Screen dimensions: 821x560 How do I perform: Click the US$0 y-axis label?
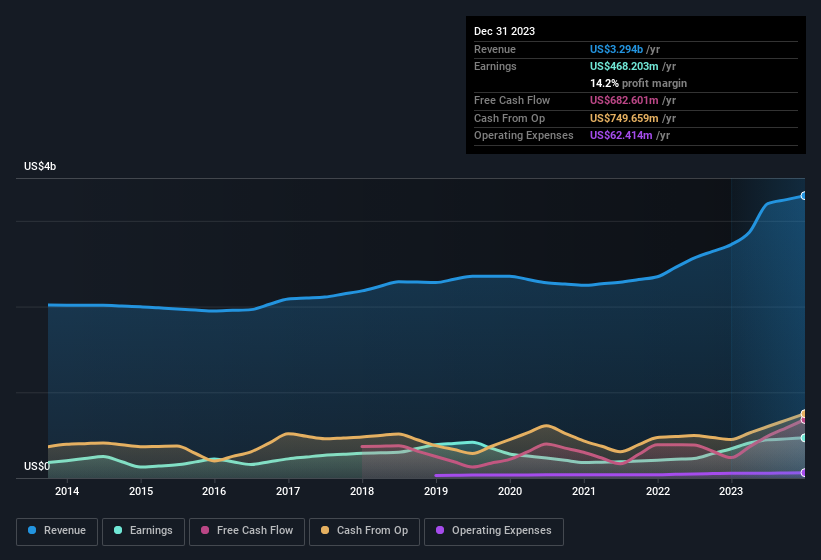click(37, 466)
